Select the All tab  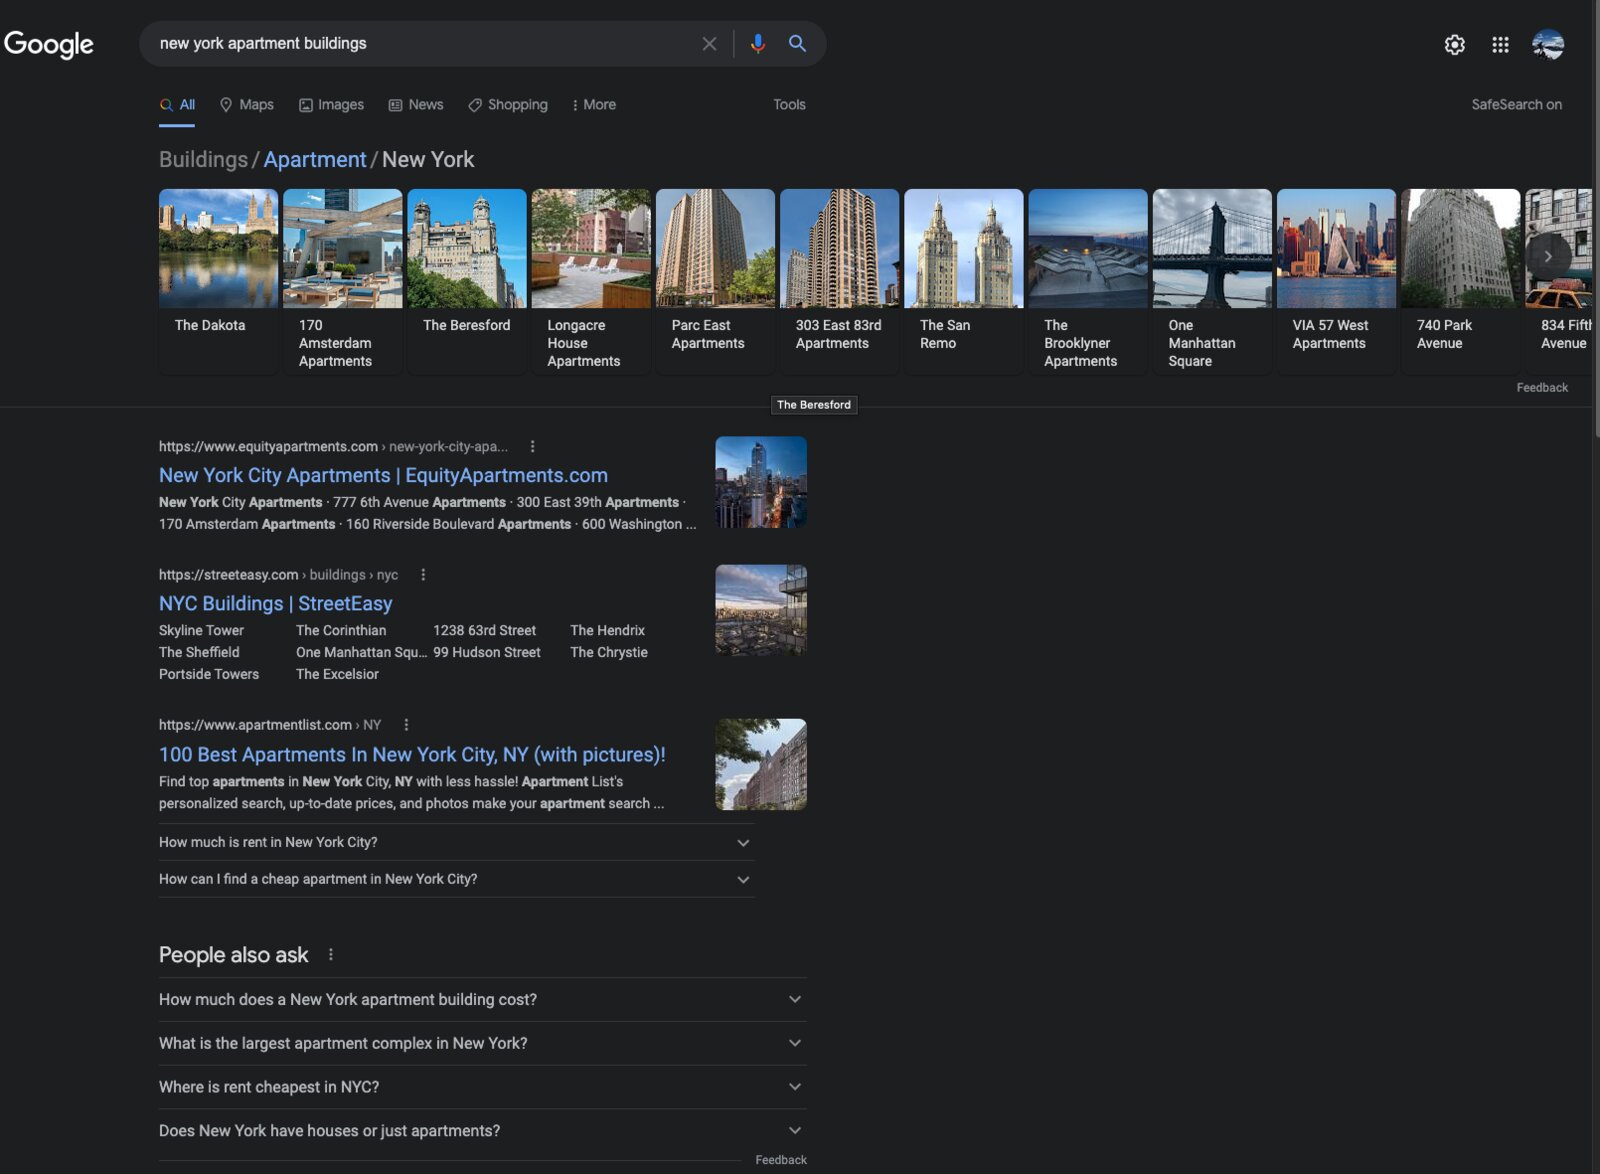[x=177, y=105]
